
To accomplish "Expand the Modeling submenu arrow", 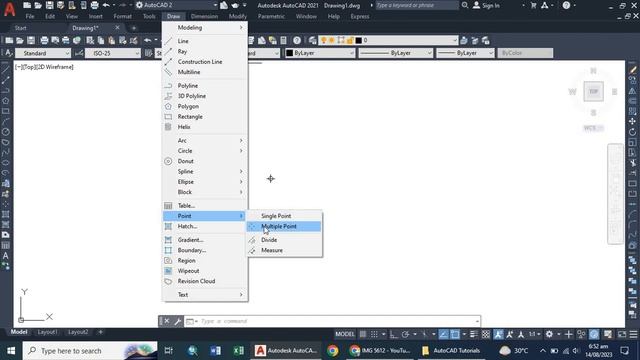I will coord(241,27).
